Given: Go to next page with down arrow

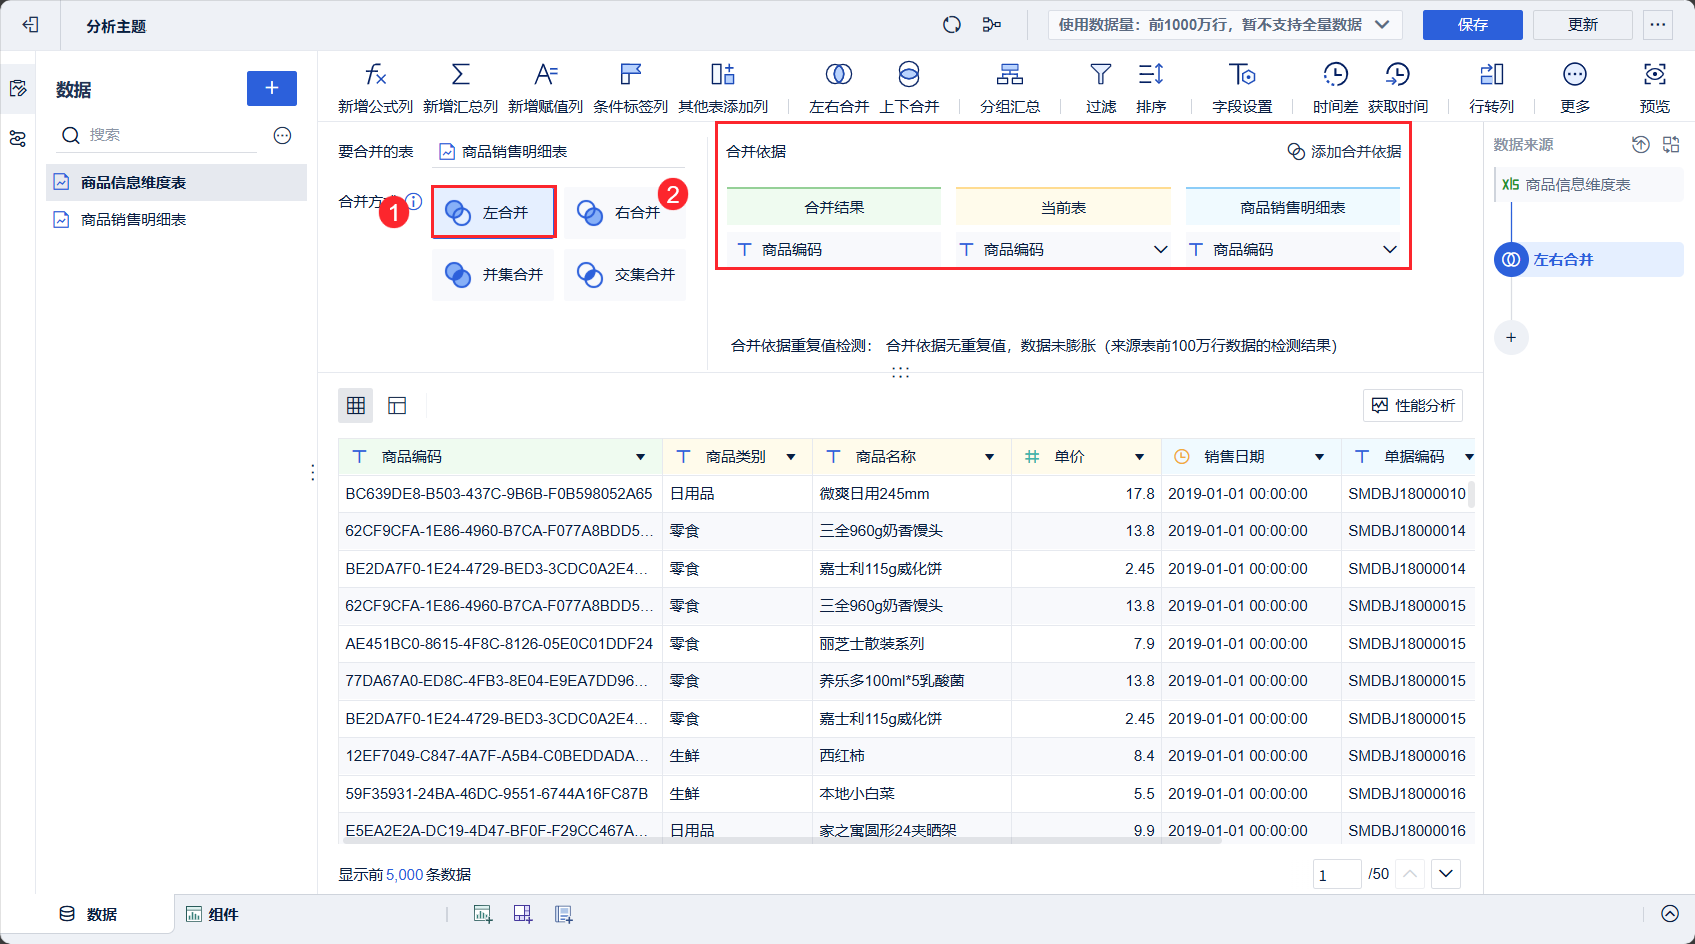Looking at the screenshot, I should pos(1446,874).
